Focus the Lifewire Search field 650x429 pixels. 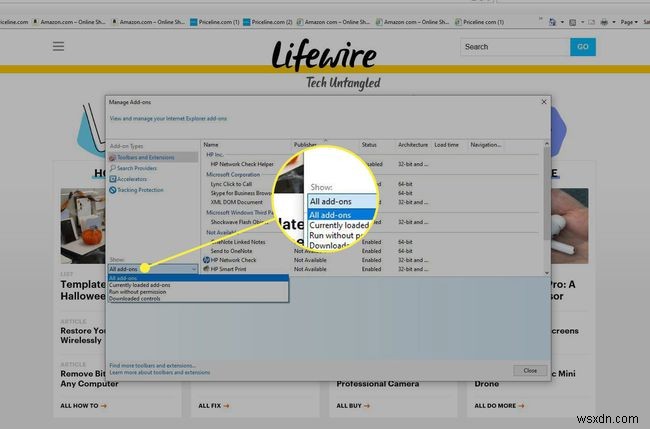pyautogui.click(x=515, y=47)
